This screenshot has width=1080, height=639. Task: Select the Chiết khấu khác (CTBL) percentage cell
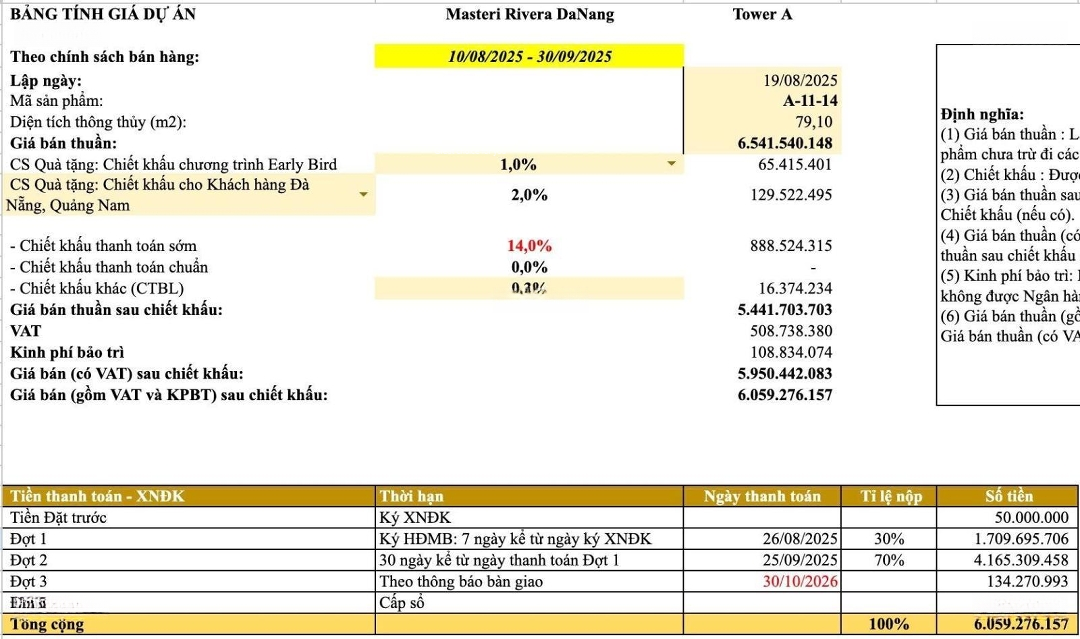tap(529, 288)
